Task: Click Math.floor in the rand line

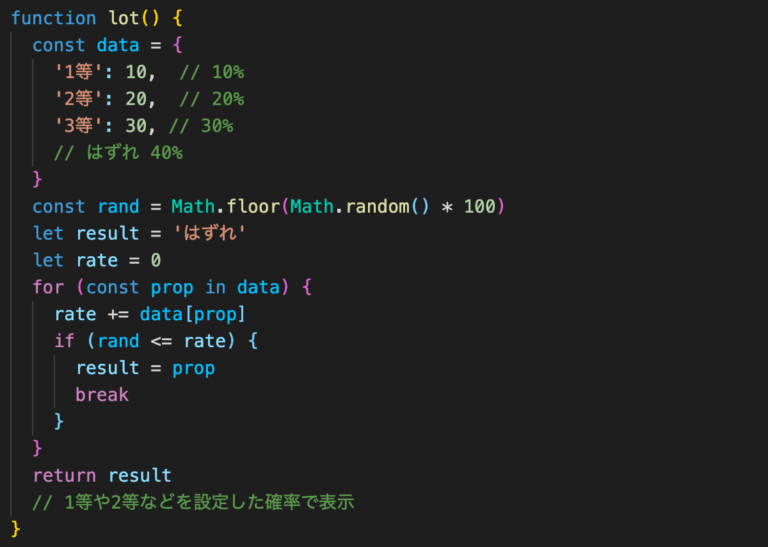Action: (225, 207)
